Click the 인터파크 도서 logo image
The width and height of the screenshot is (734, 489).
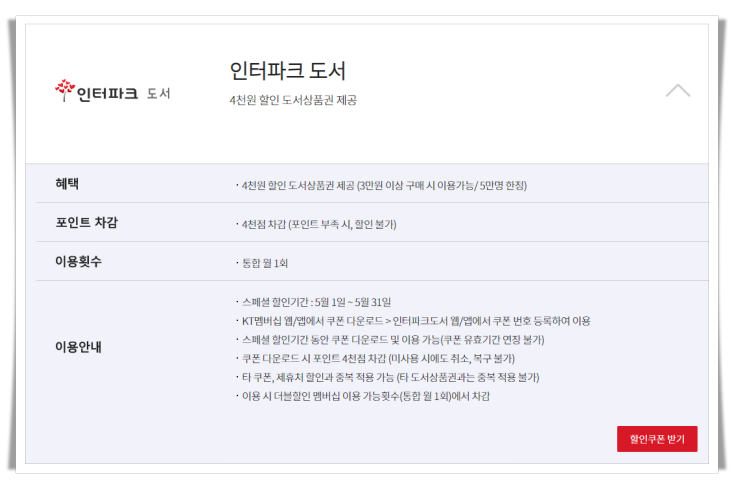coord(112,91)
